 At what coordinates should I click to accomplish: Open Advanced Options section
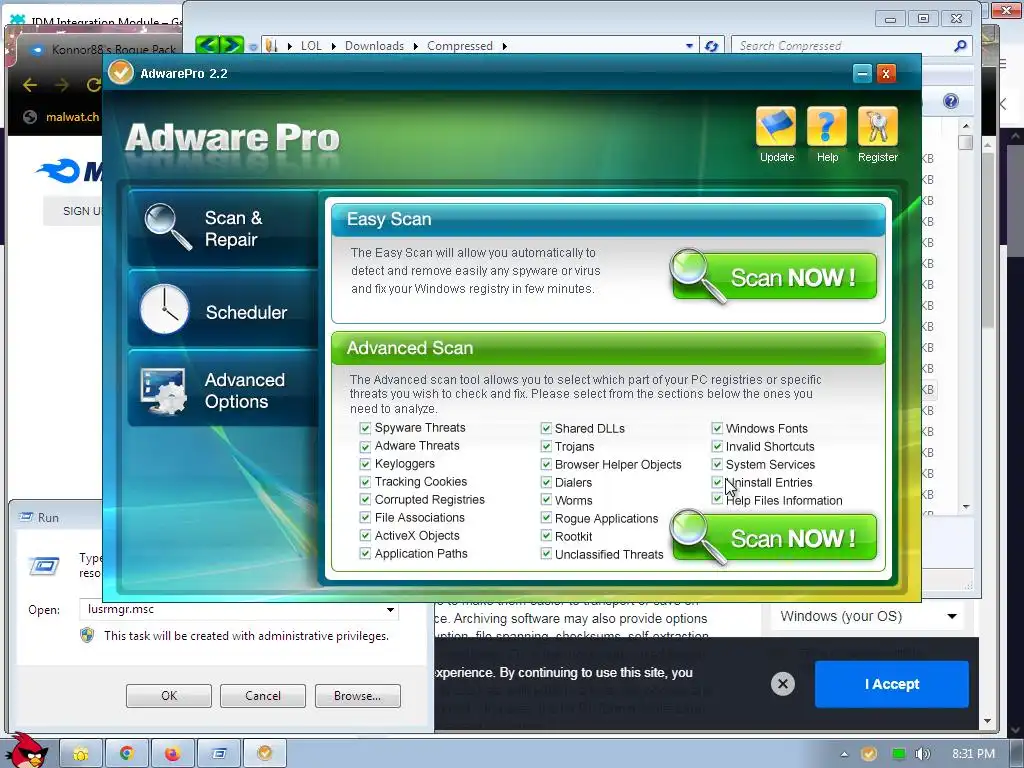click(223, 390)
